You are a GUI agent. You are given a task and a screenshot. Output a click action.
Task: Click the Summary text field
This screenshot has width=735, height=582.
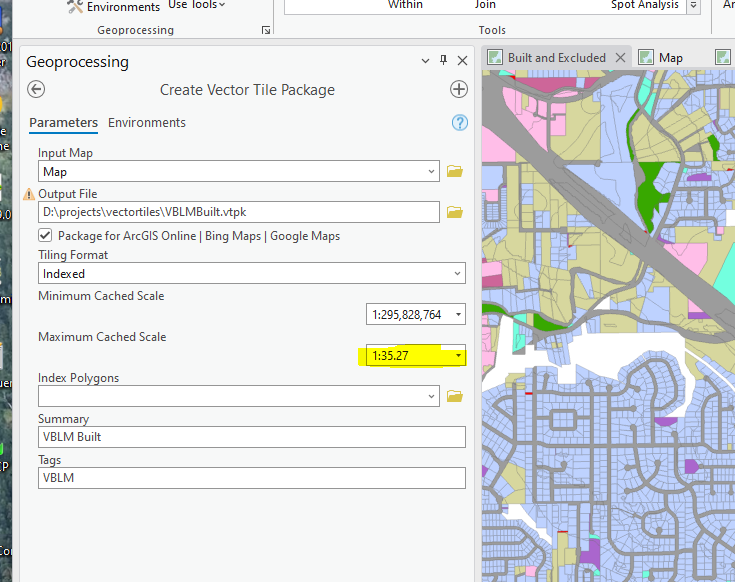[252, 437]
